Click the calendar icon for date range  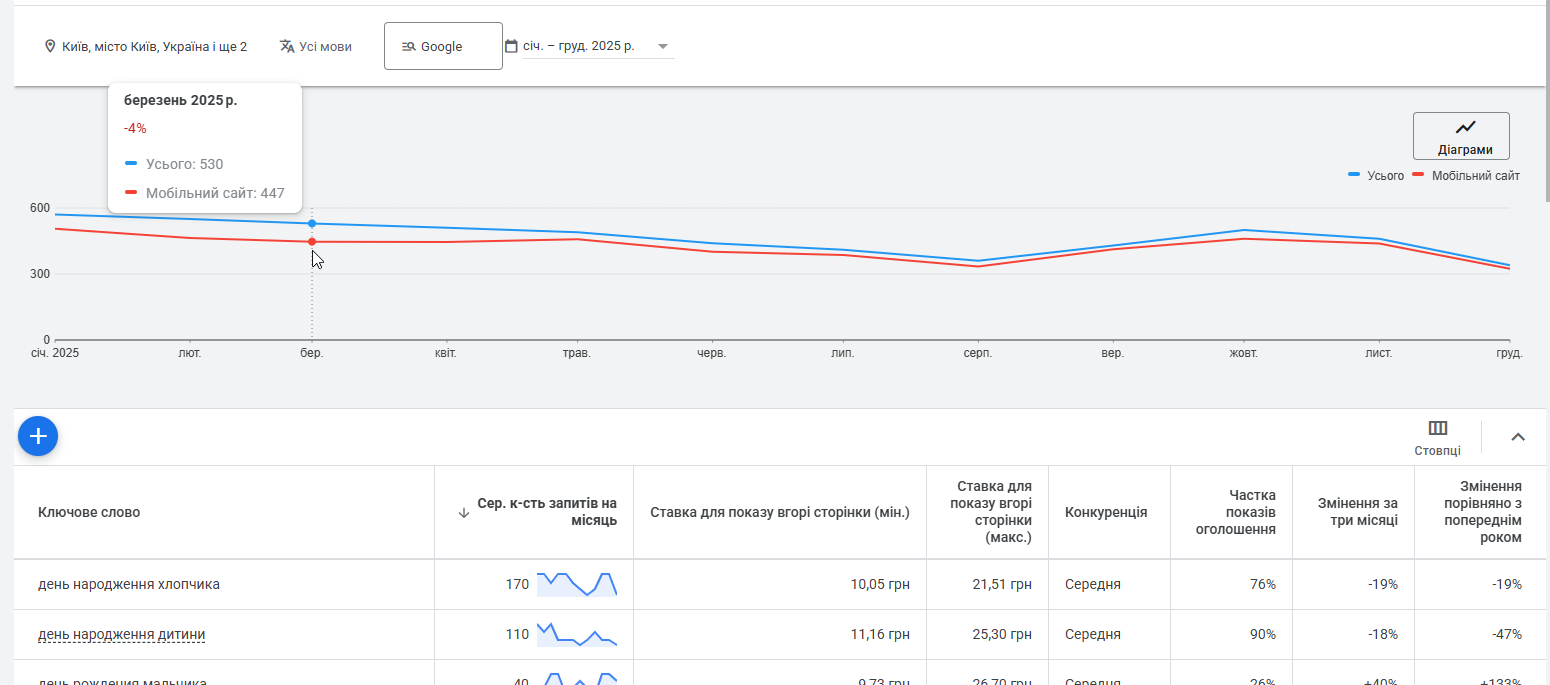[511, 46]
